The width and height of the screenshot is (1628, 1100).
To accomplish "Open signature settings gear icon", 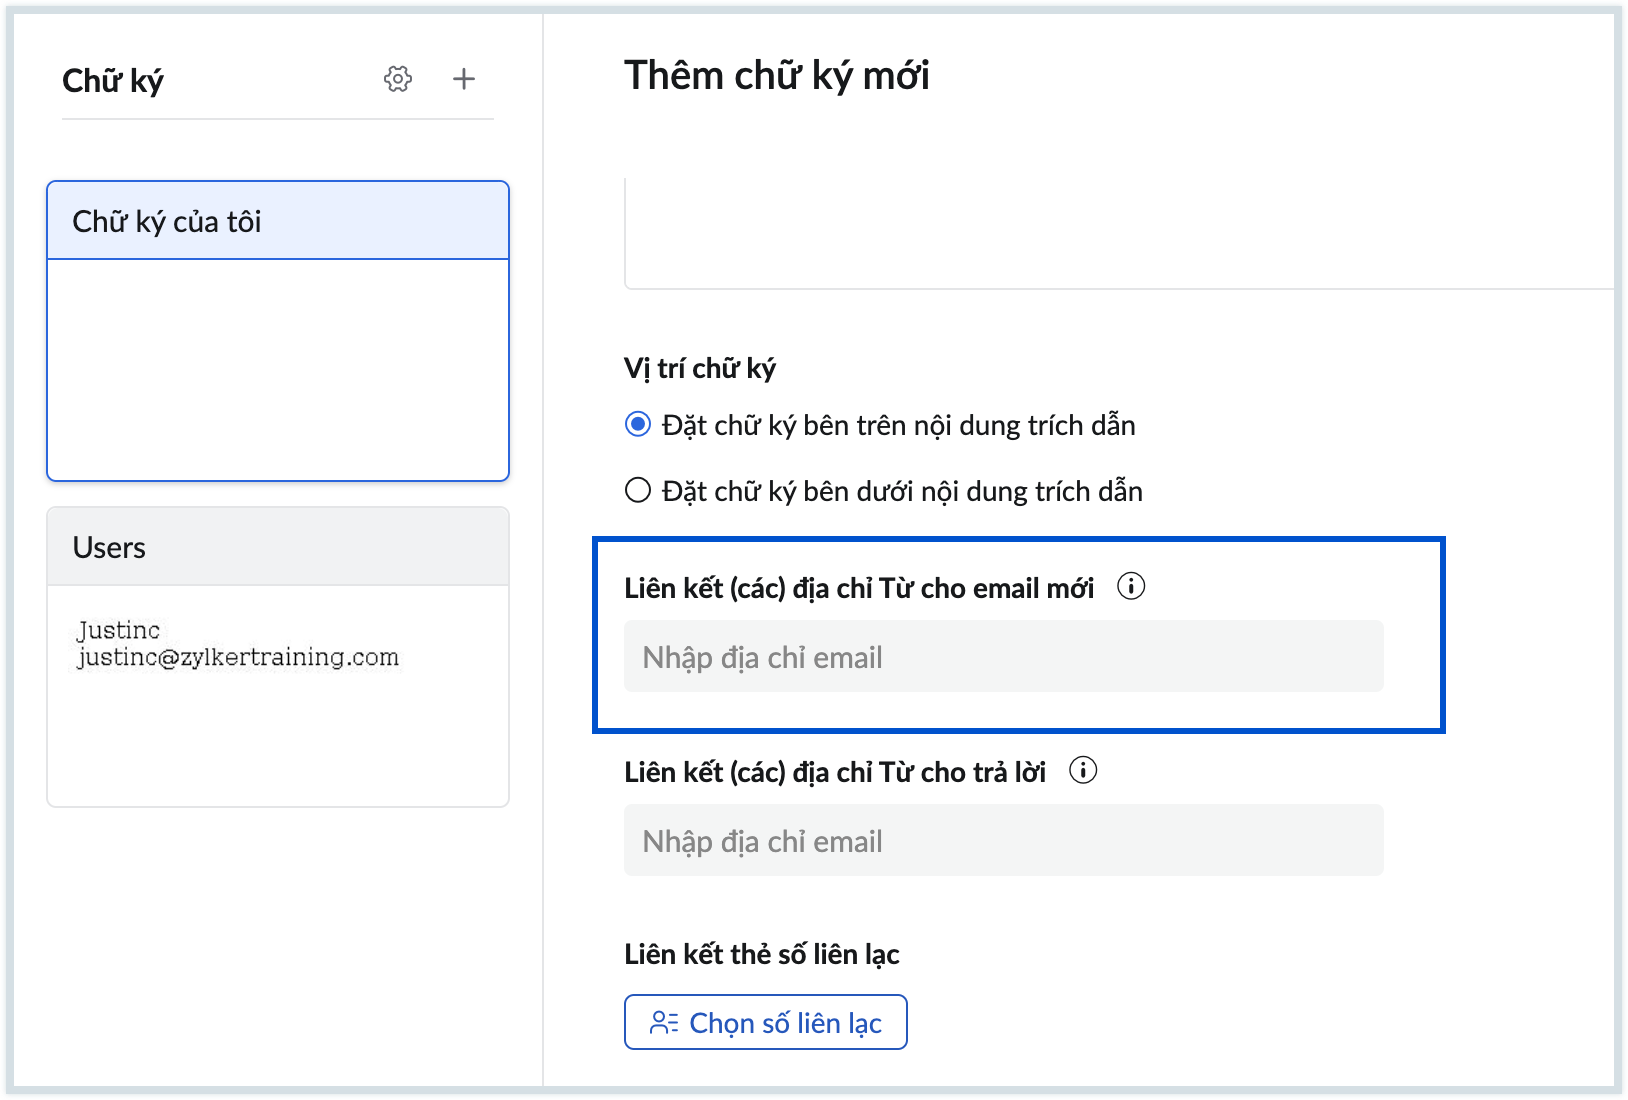I will pyautogui.click(x=398, y=79).
